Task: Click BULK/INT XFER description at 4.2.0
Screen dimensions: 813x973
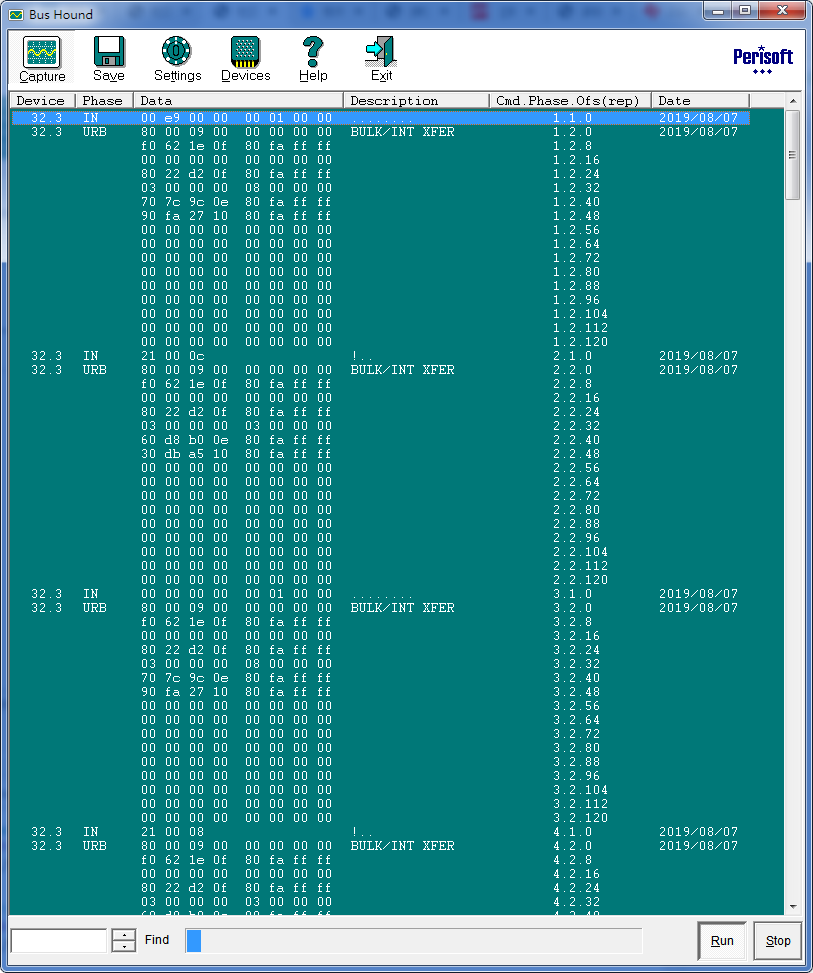Action: [x=402, y=846]
